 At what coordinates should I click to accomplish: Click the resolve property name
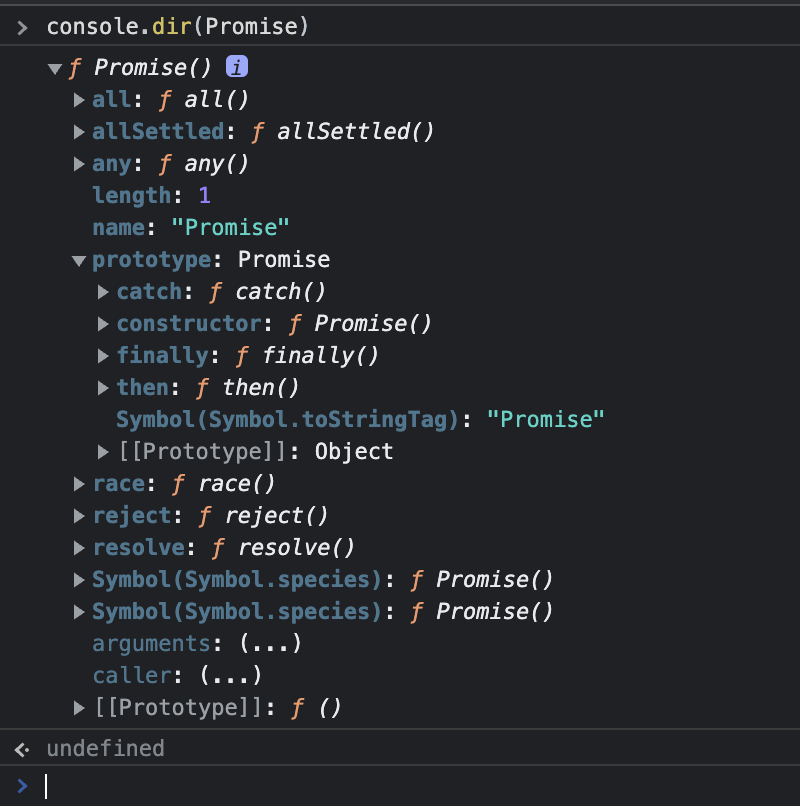(x=139, y=547)
